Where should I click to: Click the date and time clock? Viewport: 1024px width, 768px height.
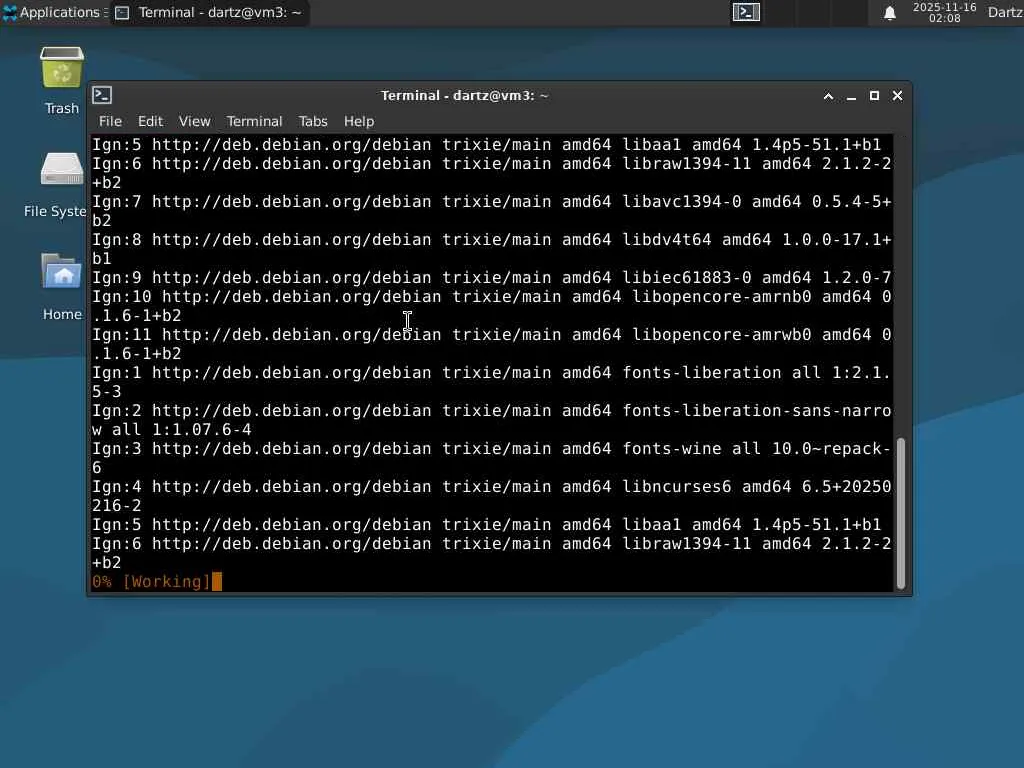point(944,12)
